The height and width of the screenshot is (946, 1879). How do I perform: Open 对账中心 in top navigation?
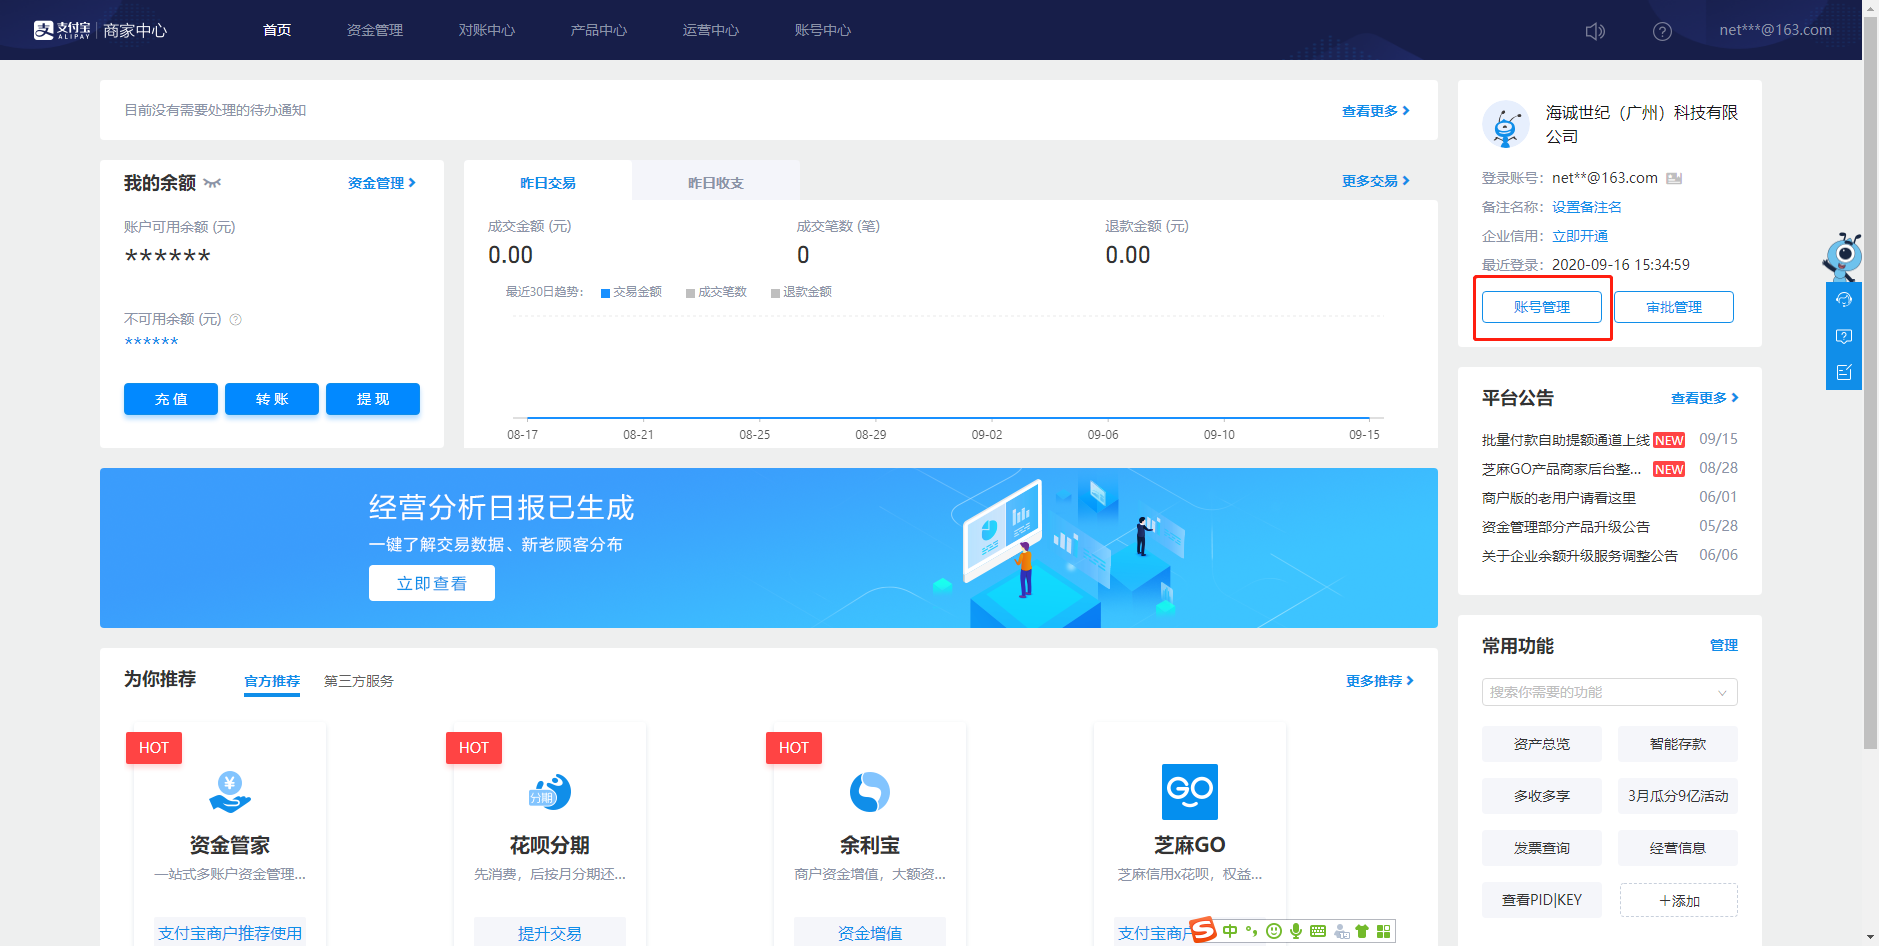click(487, 30)
